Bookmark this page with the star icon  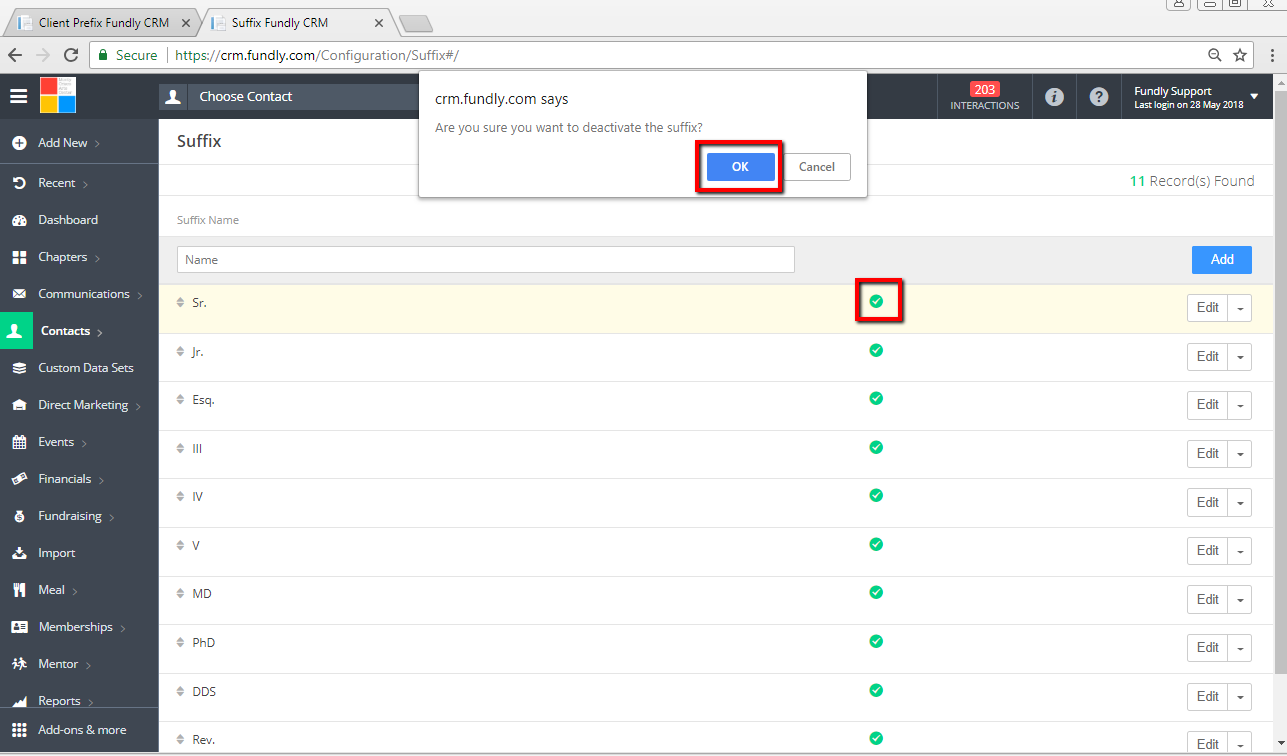click(x=1240, y=55)
